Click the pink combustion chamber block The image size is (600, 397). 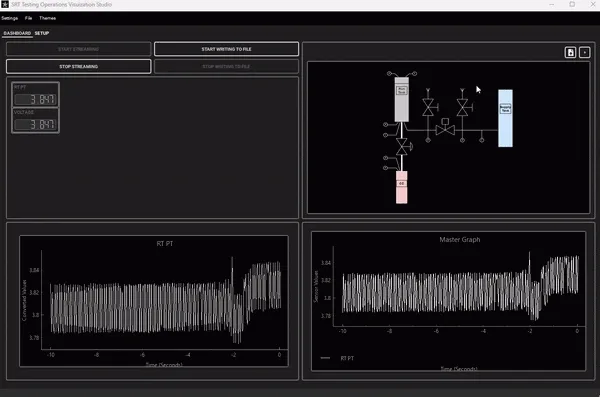click(401, 187)
